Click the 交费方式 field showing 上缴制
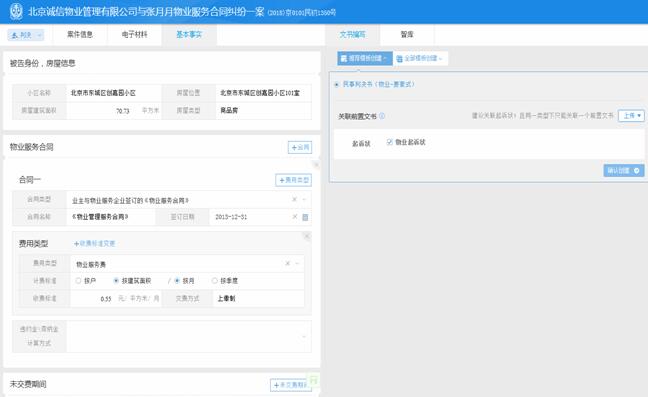 pyautogui.click(x=258, y=298)
